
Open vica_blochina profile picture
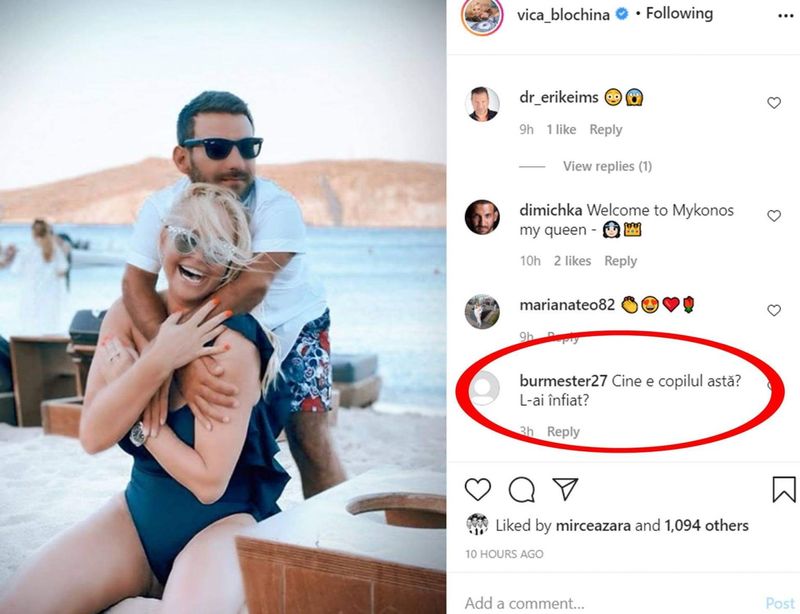click(x=482, y=15)
